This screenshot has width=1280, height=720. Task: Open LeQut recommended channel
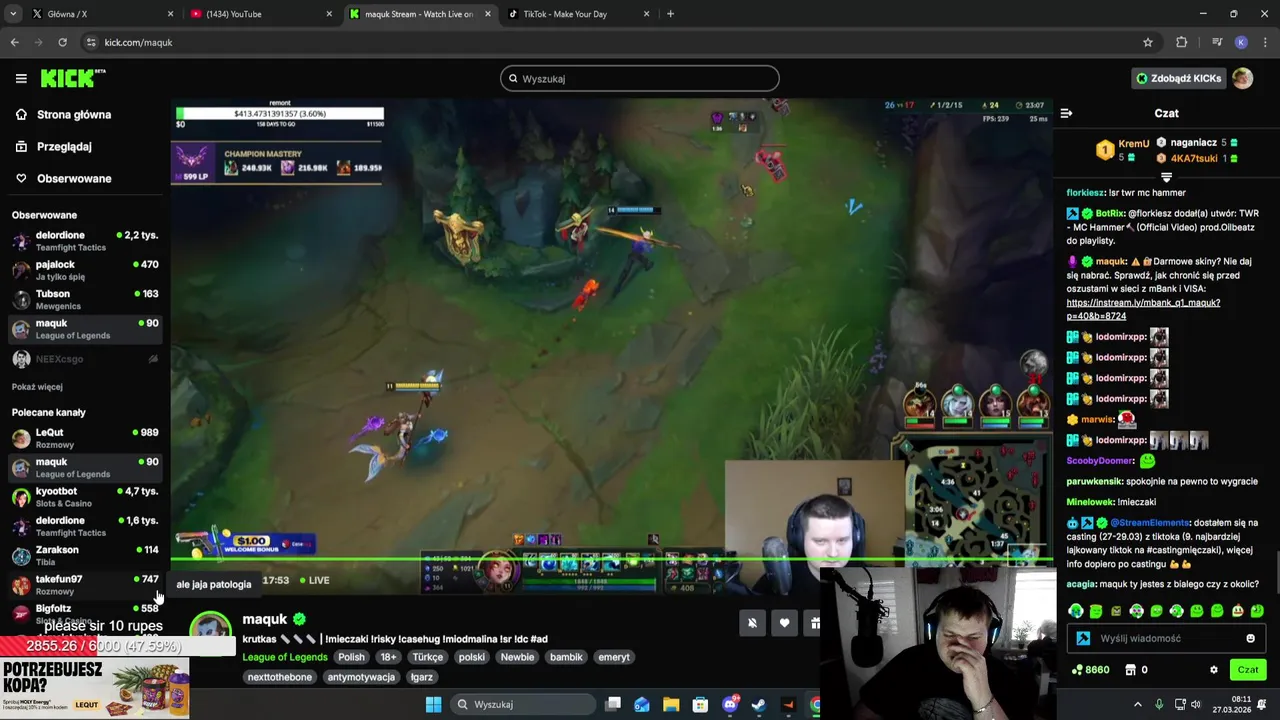[x=85, y=438]
